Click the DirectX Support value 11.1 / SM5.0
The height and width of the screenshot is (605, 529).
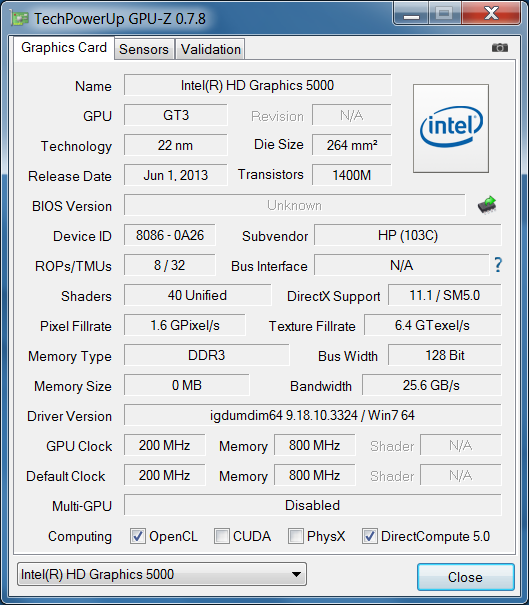[444, 296]
